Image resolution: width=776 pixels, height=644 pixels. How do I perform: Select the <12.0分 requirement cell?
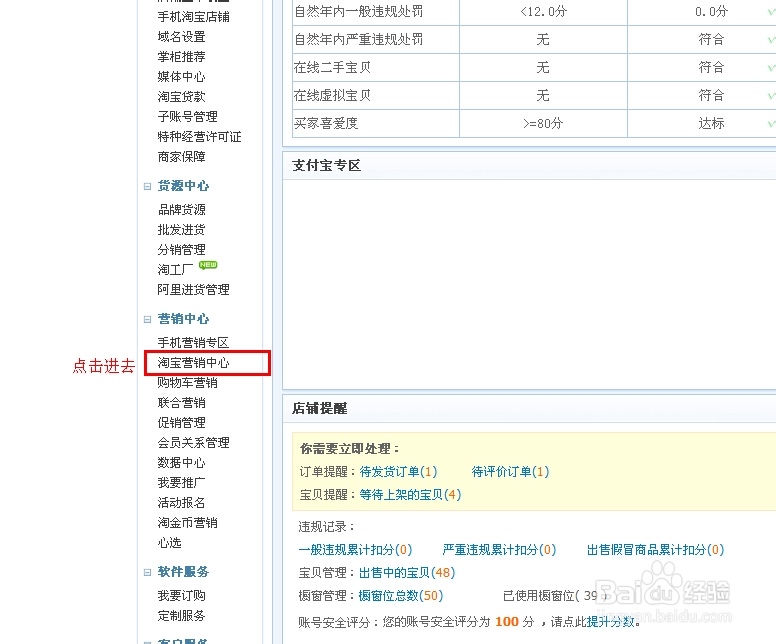pos(543,11)
